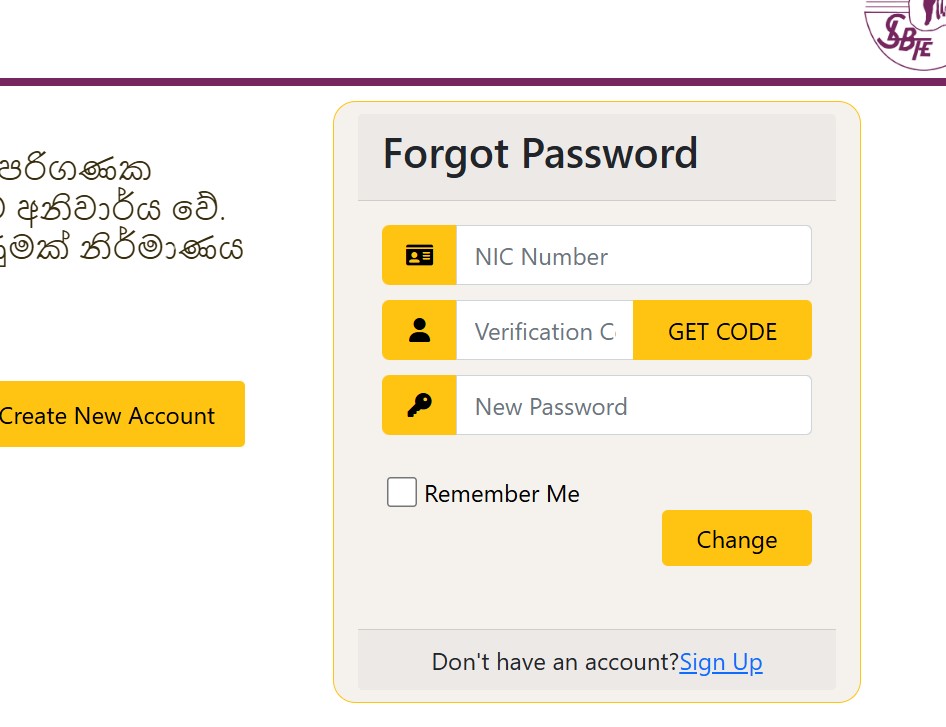Click the ID card icon beside NIC Number
This screenshot has width=946, height=727.
419,255
